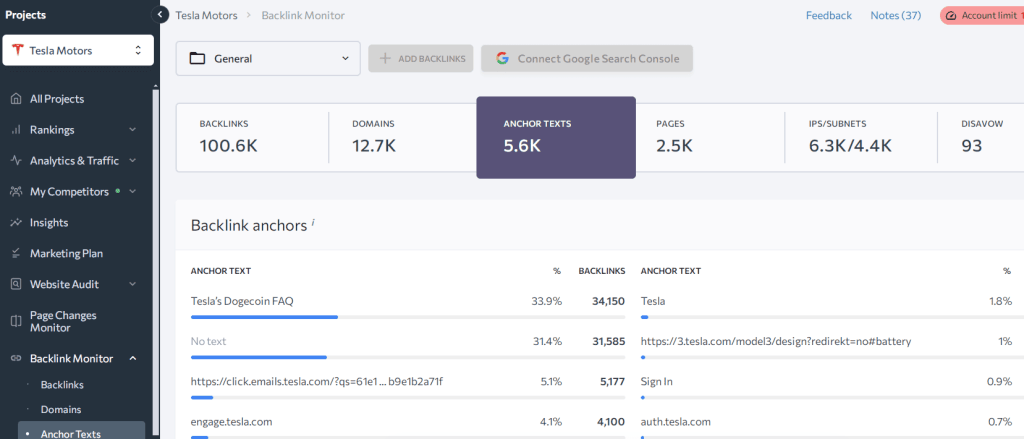The height and width of the screenshot is (439, 1024).
Task: Click the Analytics & Traffic pulse icon
Action: 16,161
